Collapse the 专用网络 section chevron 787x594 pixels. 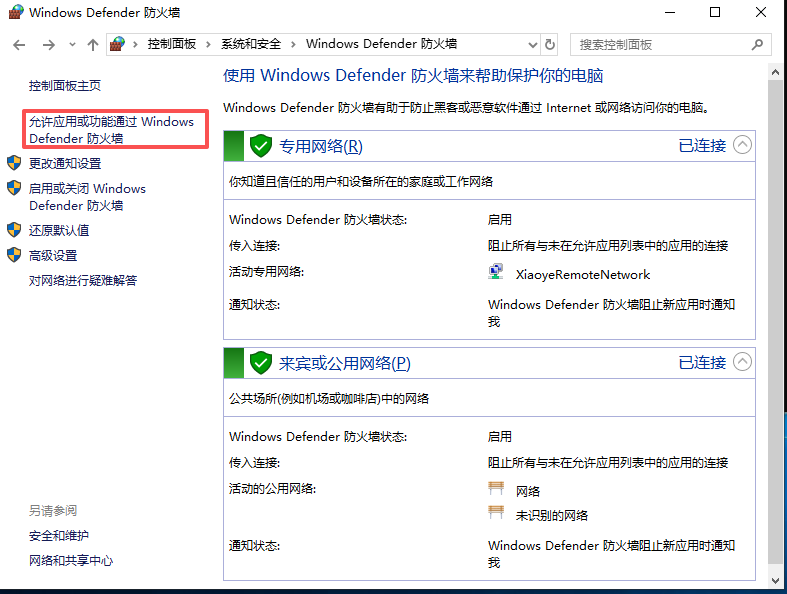[742, 145]
